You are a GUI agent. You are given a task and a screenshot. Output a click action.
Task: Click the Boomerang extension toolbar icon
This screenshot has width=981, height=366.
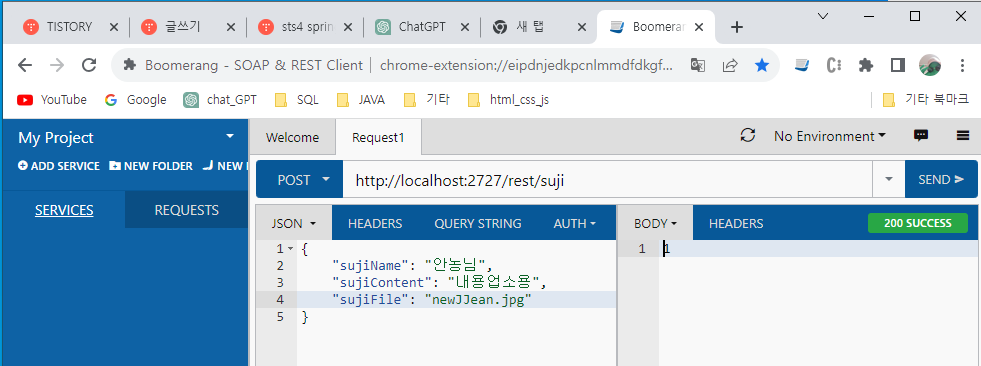click(802, 65)
